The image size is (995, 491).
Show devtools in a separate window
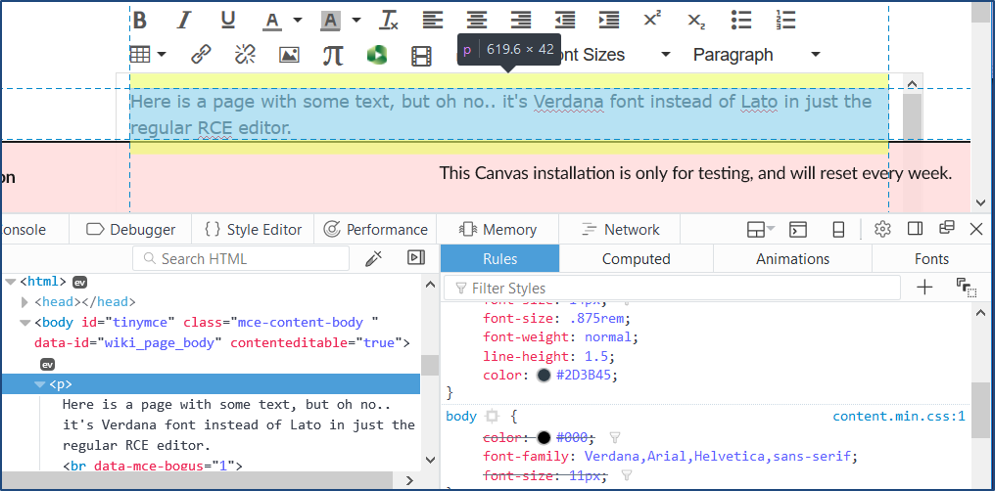[947, 228]
